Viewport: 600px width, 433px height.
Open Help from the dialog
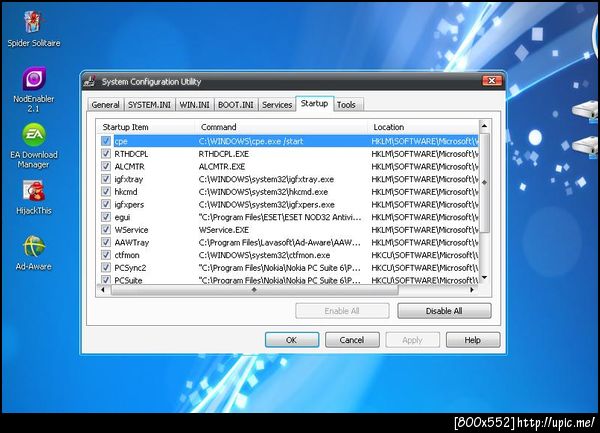473,340
